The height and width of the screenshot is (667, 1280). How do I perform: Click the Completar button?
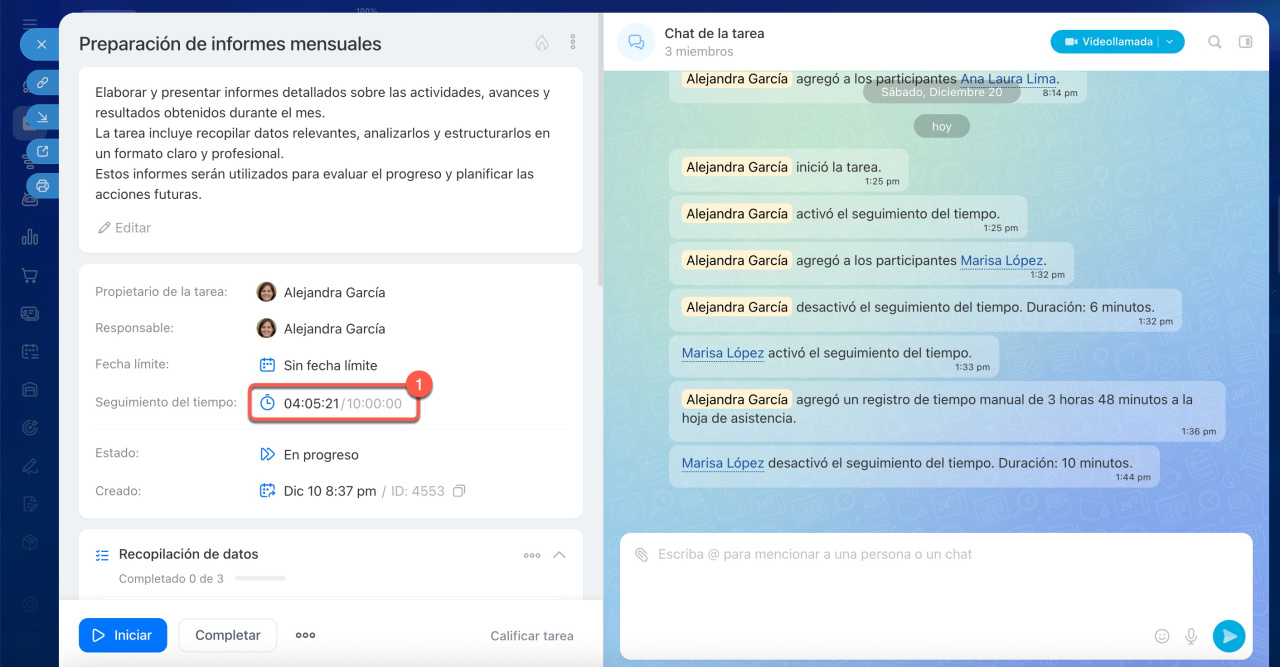click(x=228, y=635)
